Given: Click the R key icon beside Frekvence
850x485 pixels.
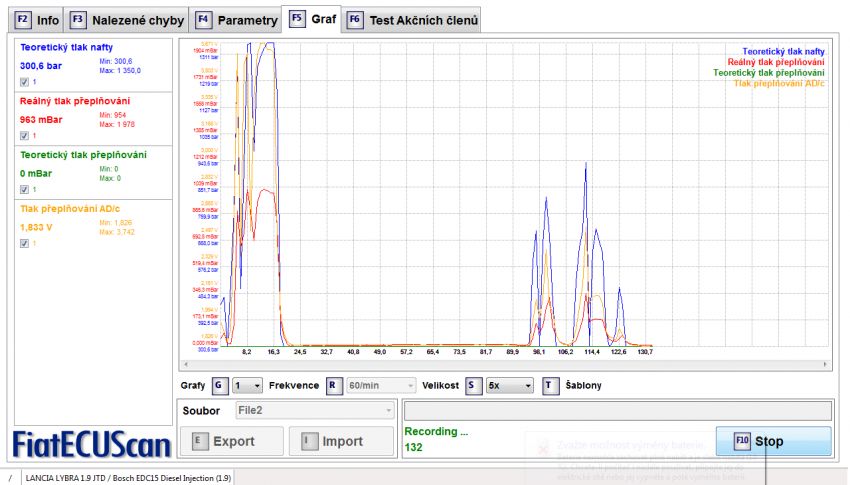Looking at the screenshot, I should [x=335, y=385].
